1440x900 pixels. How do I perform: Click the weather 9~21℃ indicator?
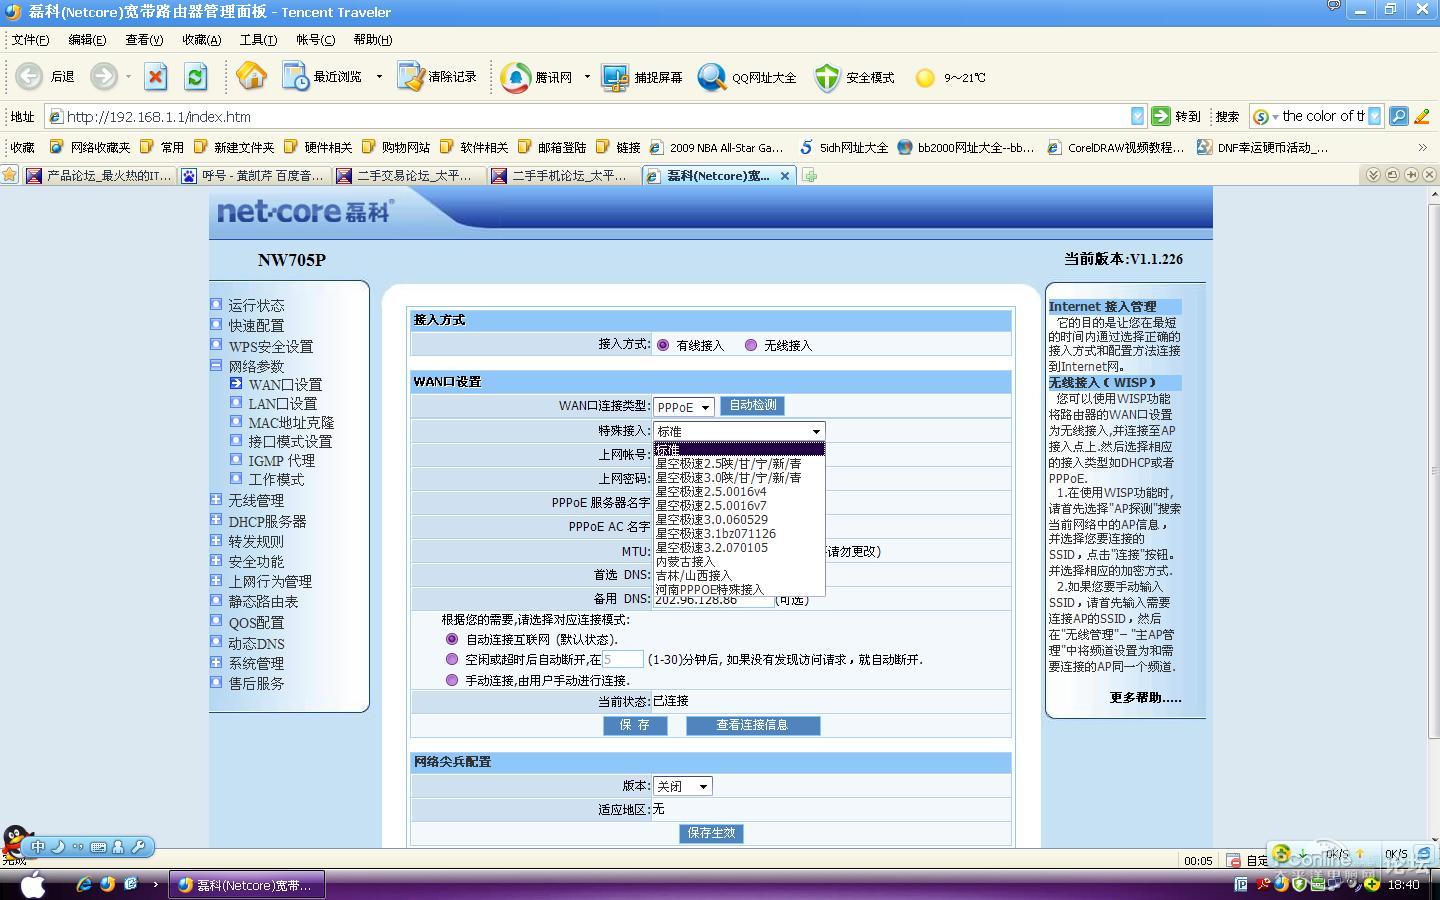pos(951,77)
